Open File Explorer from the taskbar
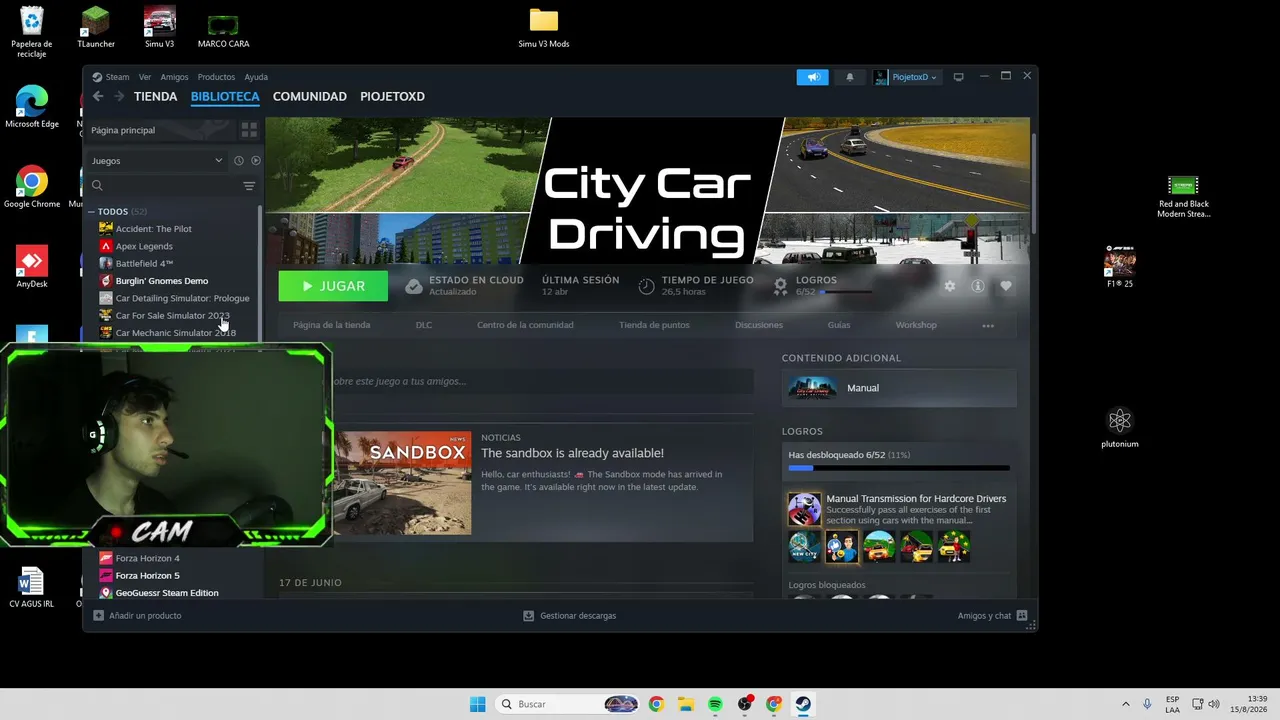 click(x=685, y=704)
